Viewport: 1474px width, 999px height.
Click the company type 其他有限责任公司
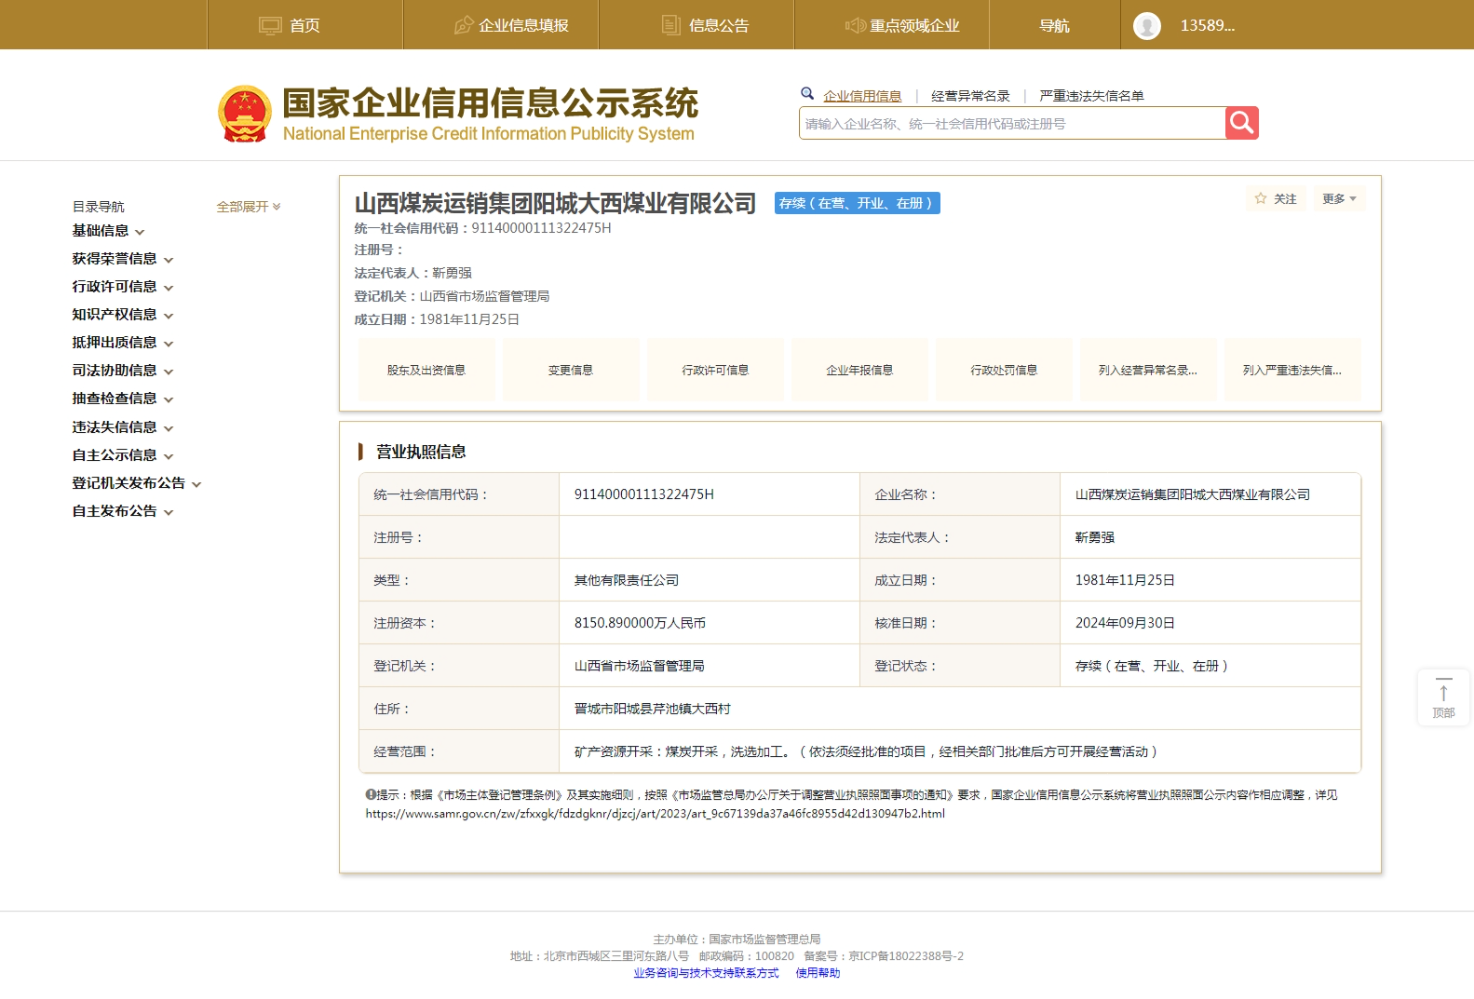pyautogui.click(x=627, y=580)
